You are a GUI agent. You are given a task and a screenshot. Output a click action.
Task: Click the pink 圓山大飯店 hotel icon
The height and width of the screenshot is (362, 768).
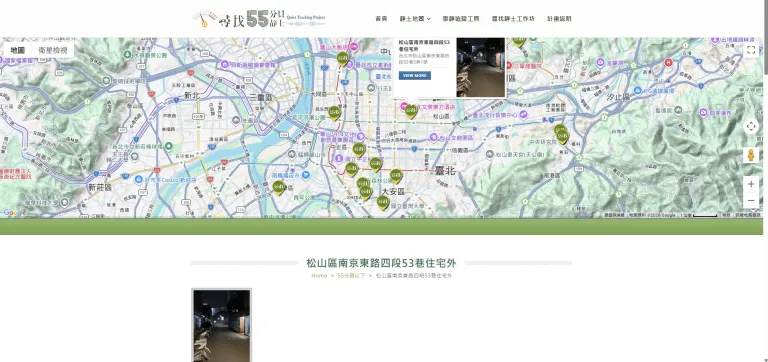click(x=353, y=47)
